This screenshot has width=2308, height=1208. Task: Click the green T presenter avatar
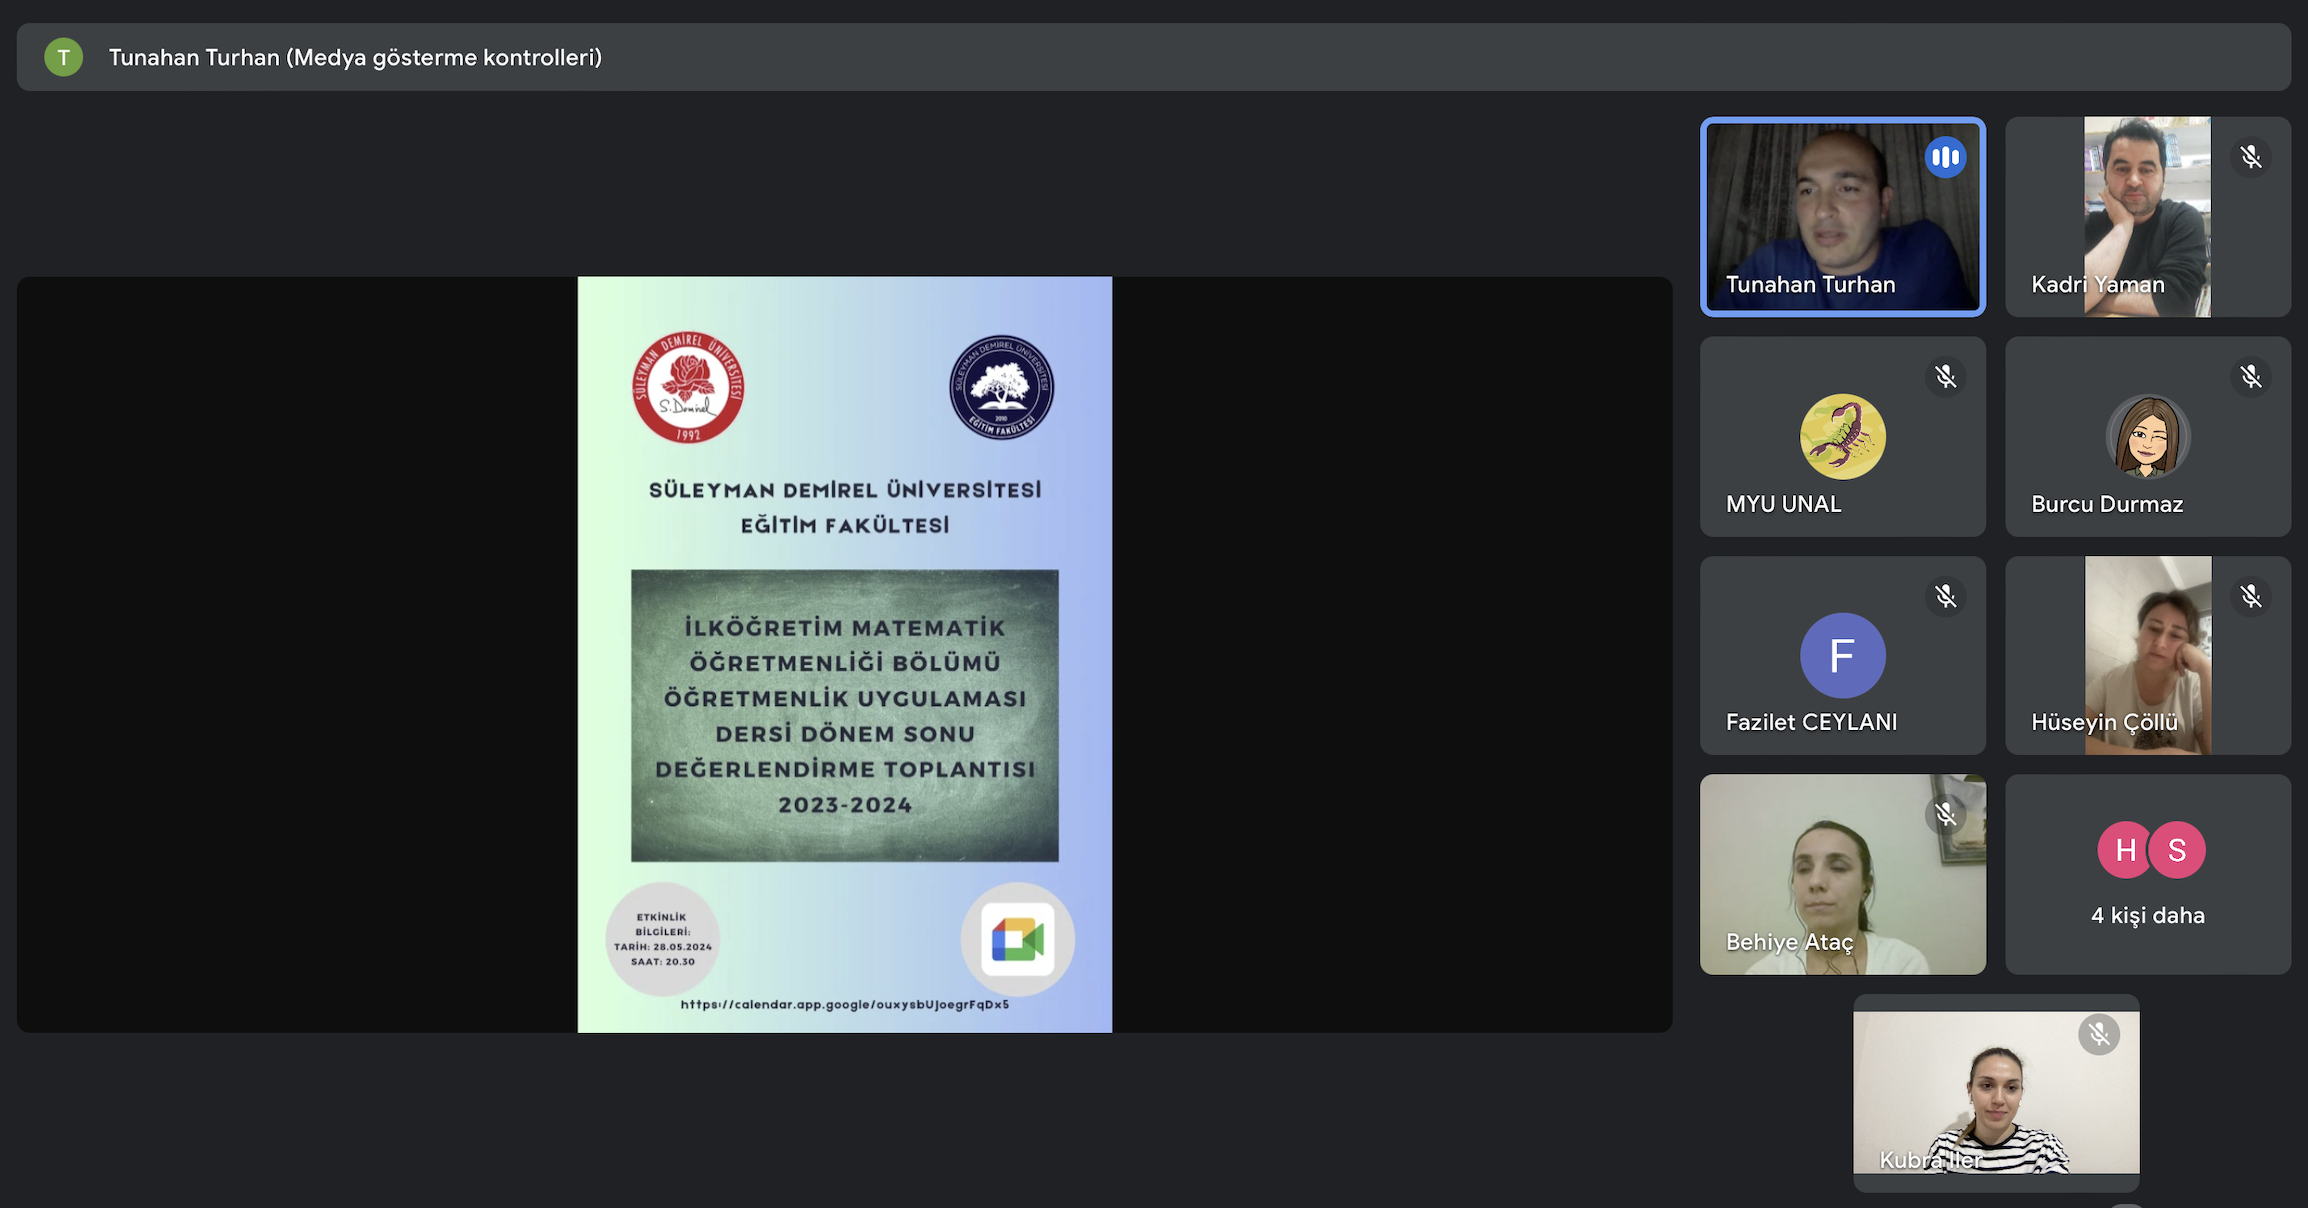pos(63,57)
